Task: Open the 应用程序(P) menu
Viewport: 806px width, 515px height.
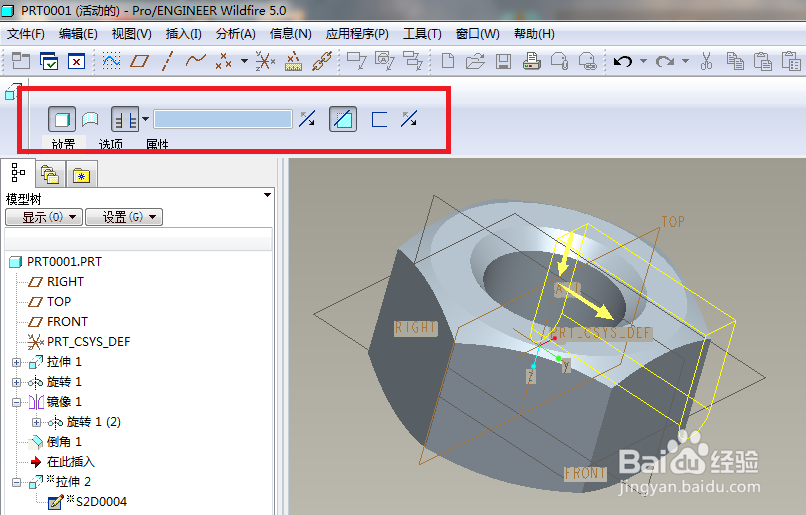Action: click(357, 34)
